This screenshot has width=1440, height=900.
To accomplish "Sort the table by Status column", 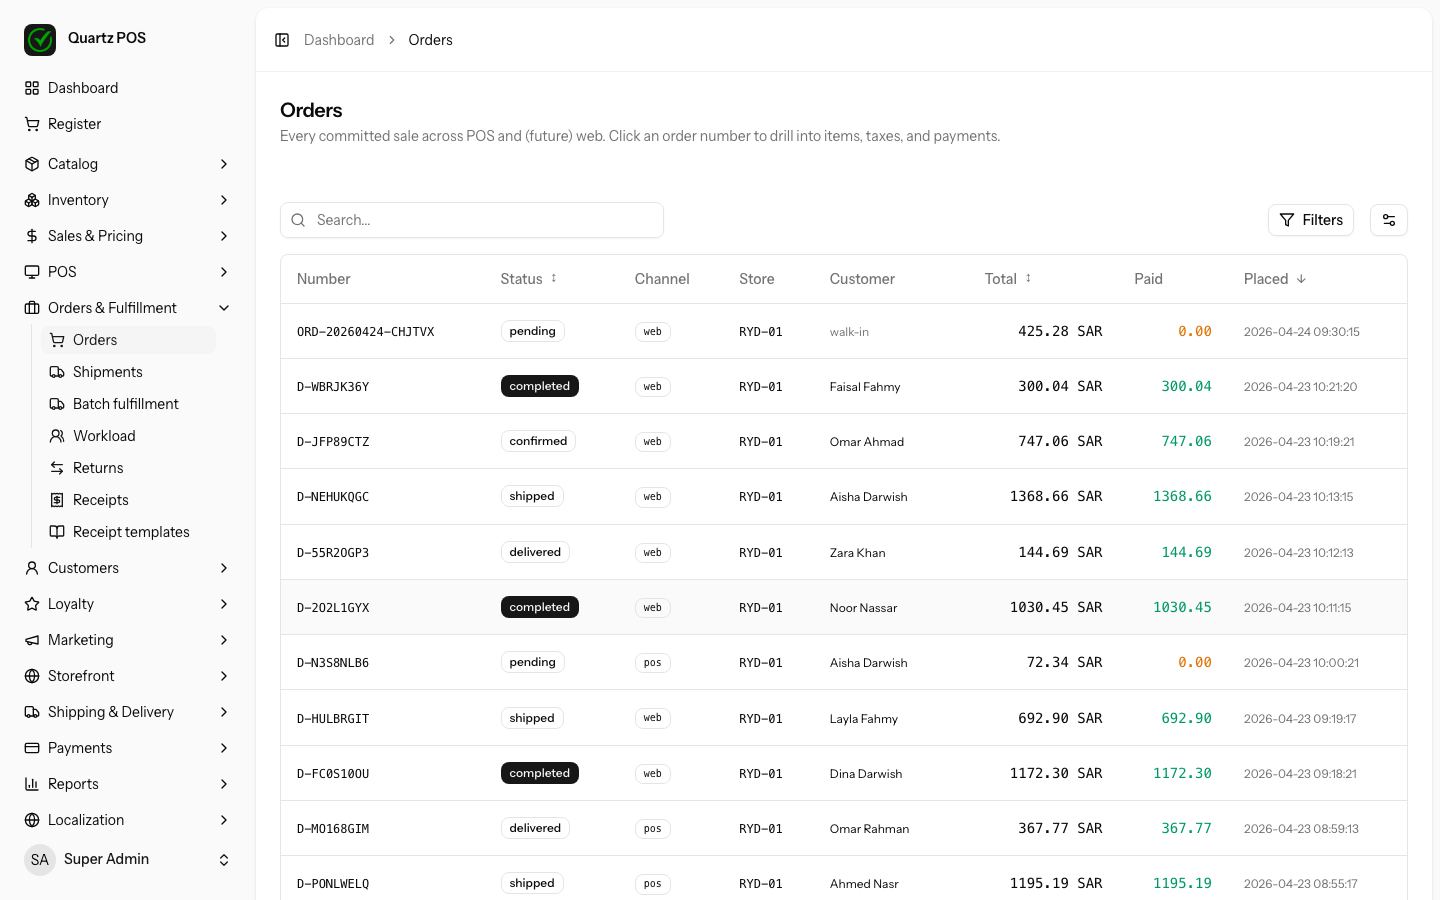I will 529,279.
